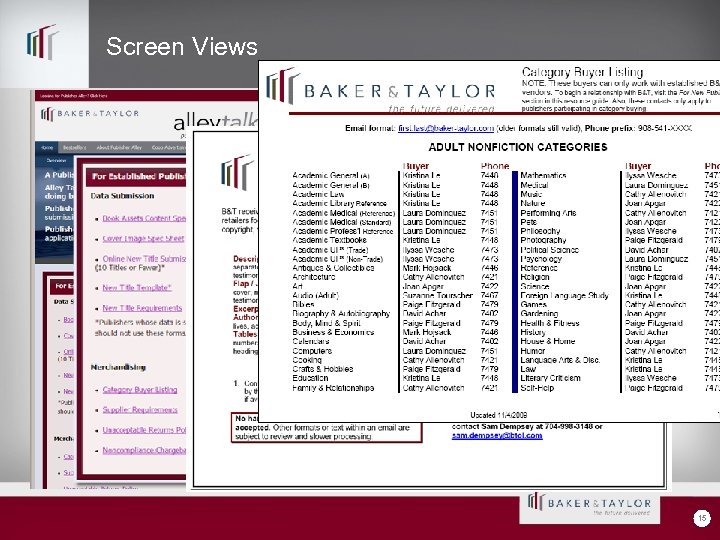This screenshot has height=540, width=720.
Task: Click the 'Performing Arts' category row
Action: pos(548,213)
